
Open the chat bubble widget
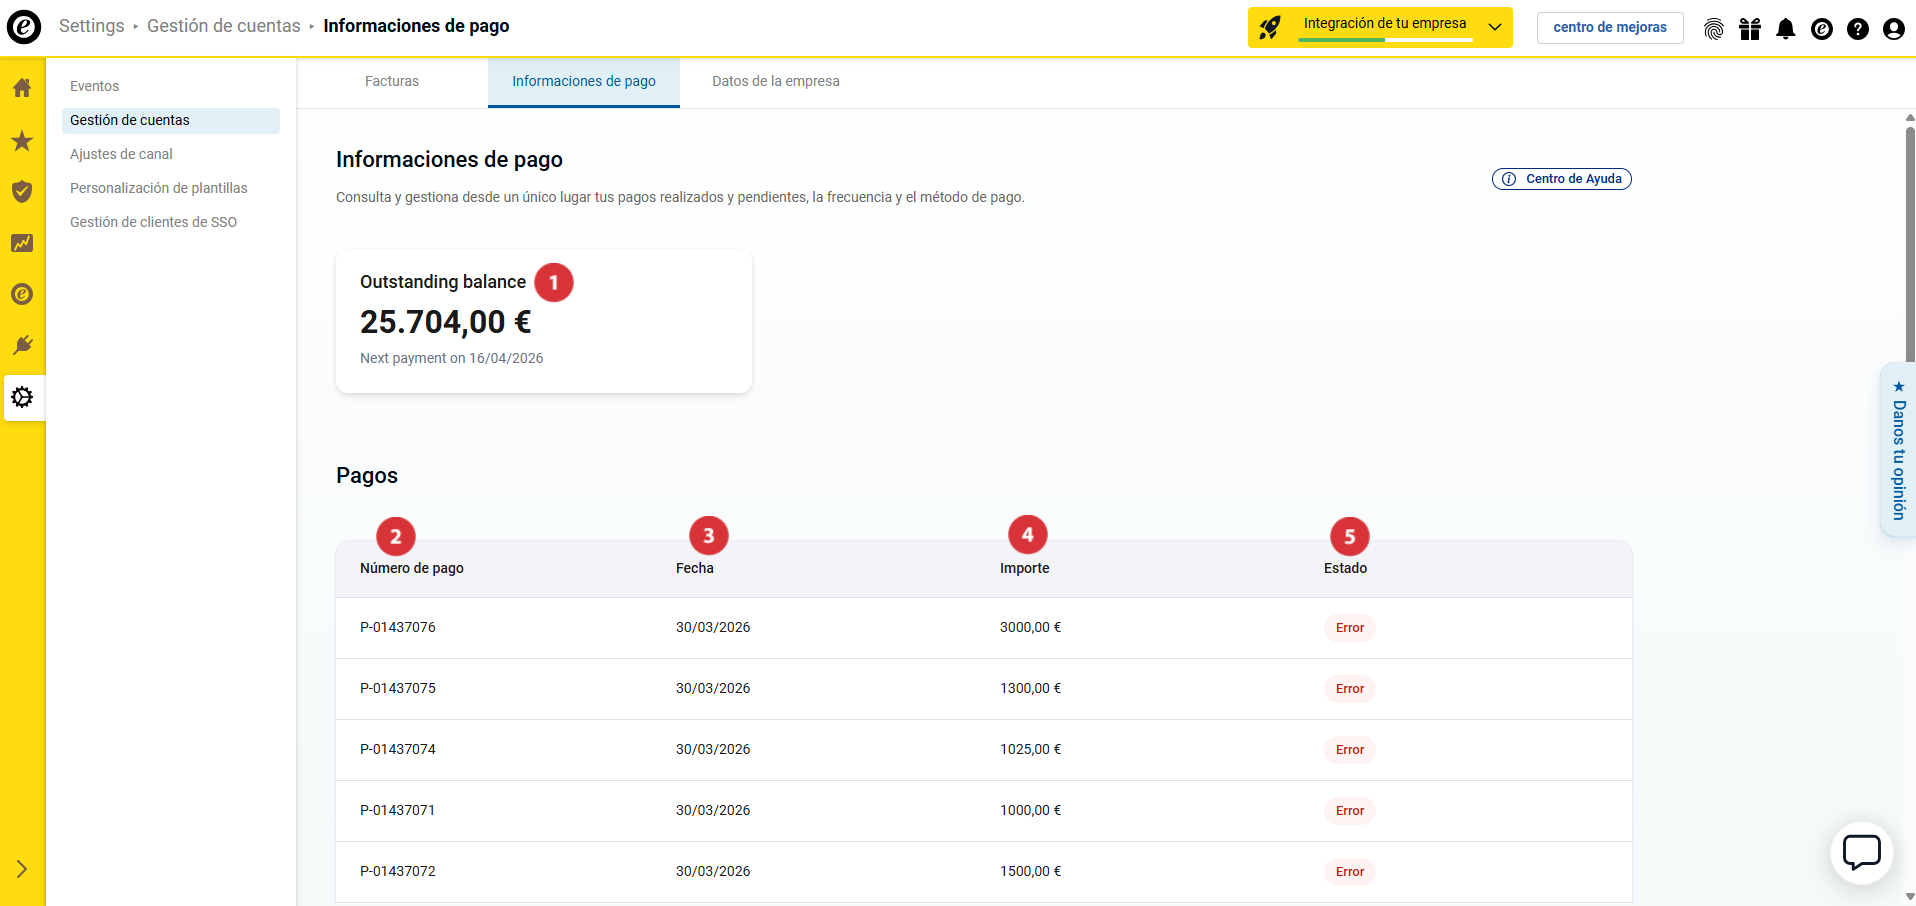pos(1861,853)
